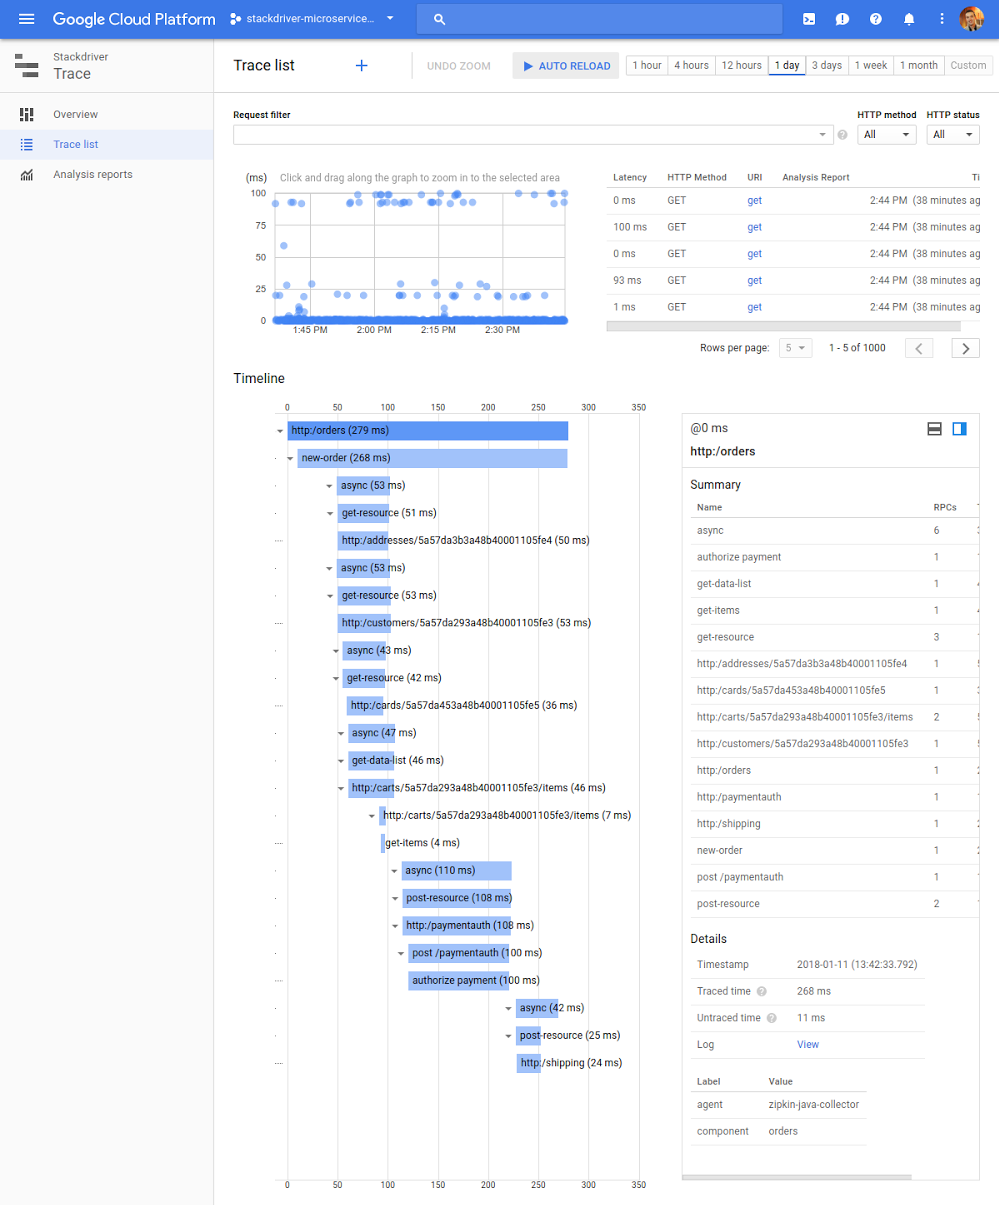This screenshot has width=999, height=1205.
Task: Click the data point near 60 ms in scatter chart
Action: coord(284,245)
